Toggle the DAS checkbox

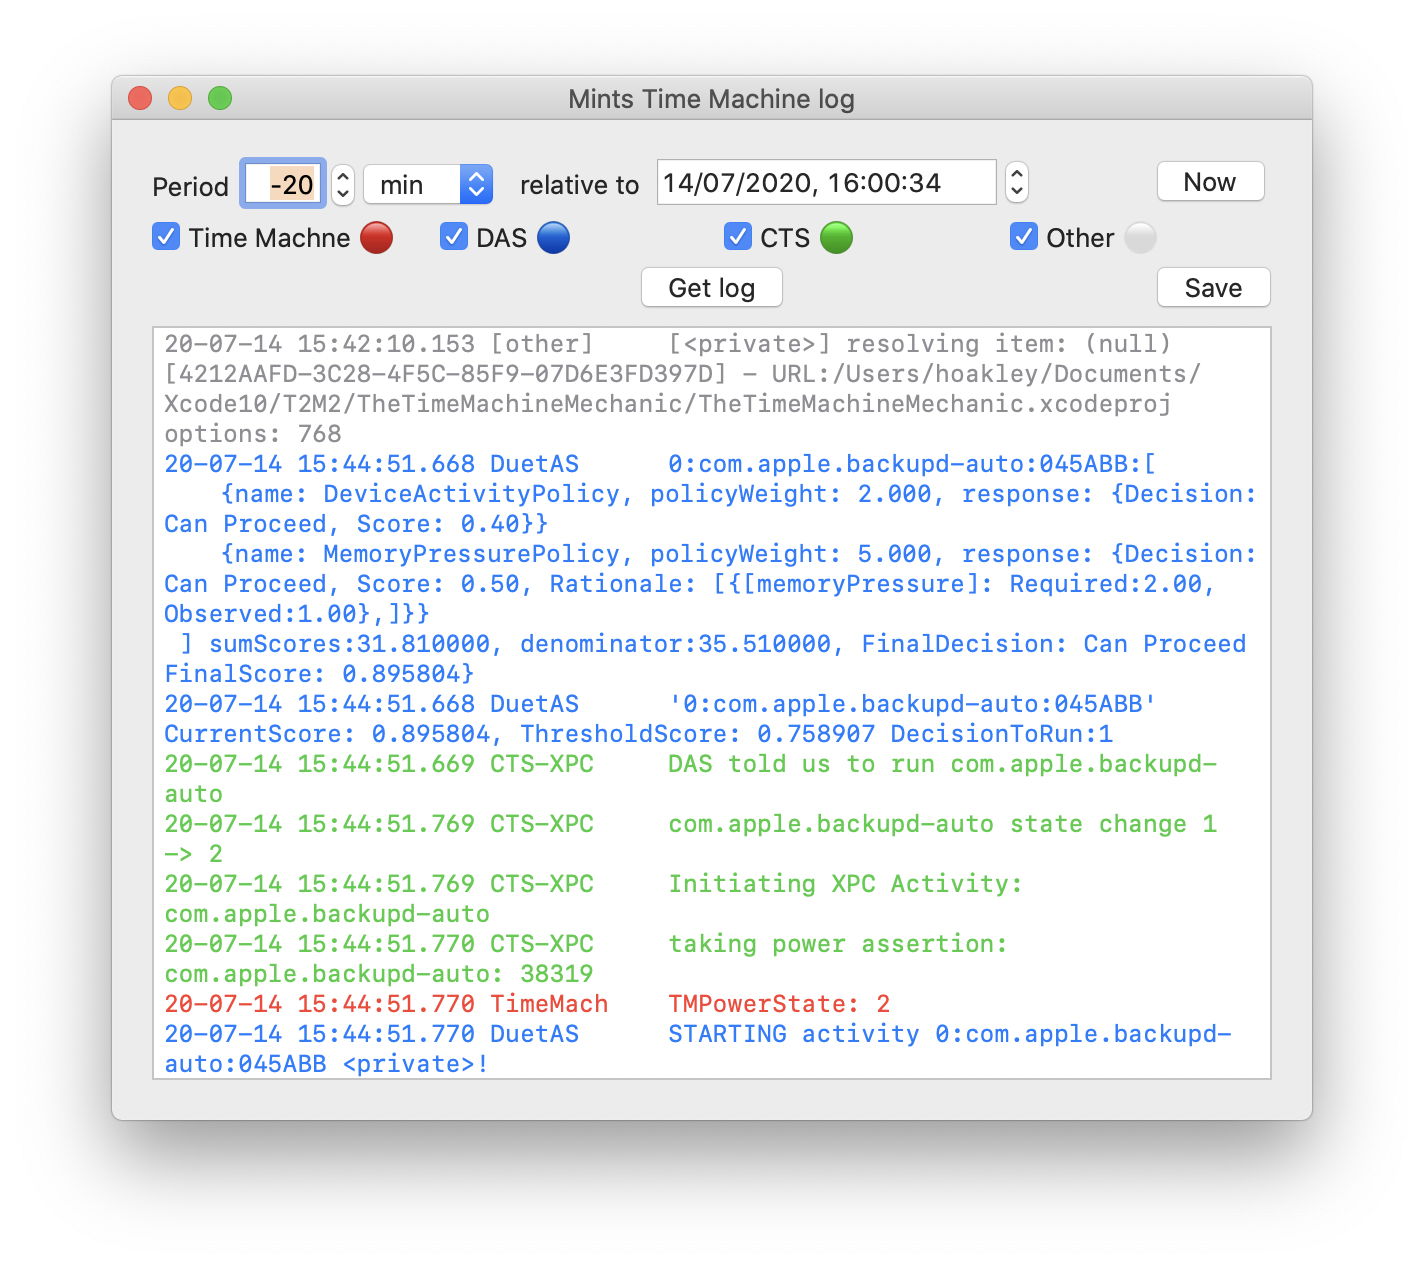454,237
